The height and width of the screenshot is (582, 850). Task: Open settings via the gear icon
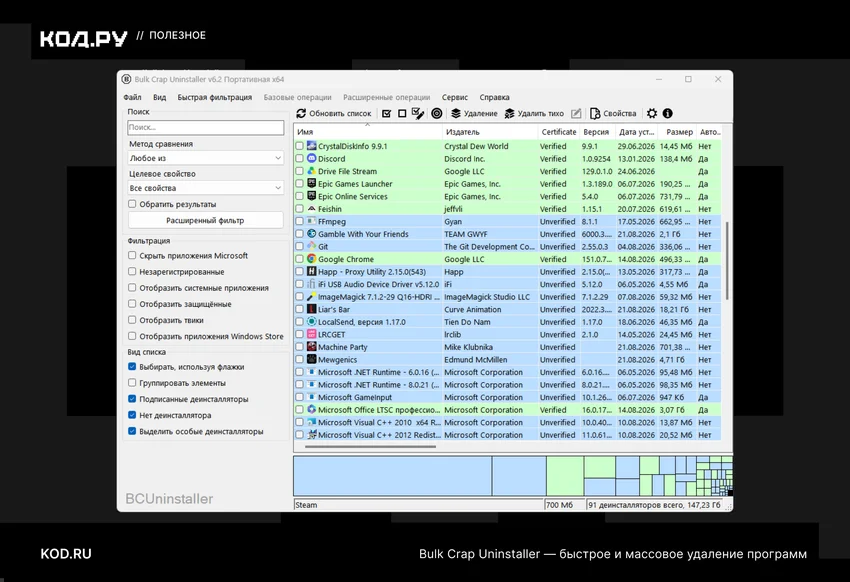click(x=652, y=113)
